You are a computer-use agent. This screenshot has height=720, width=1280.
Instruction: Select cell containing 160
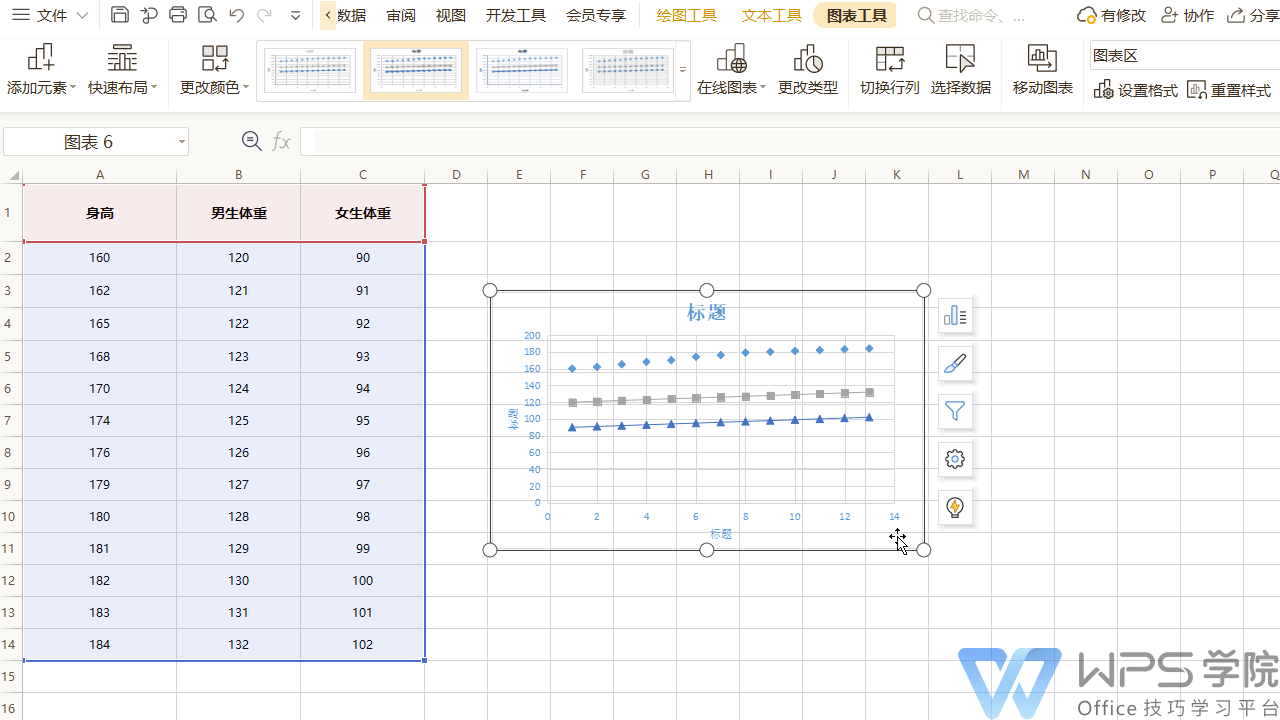[x=100, y=258]
